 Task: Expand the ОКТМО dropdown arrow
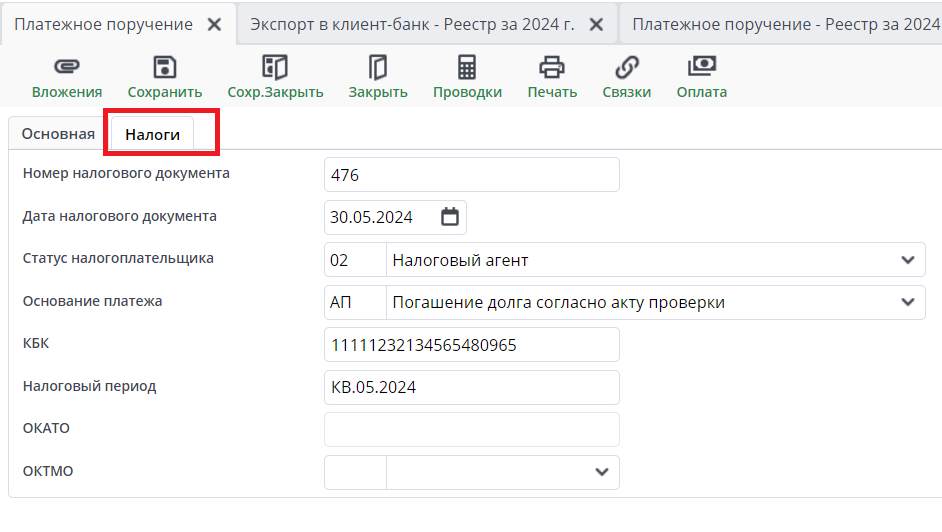(x=601, y=472)
